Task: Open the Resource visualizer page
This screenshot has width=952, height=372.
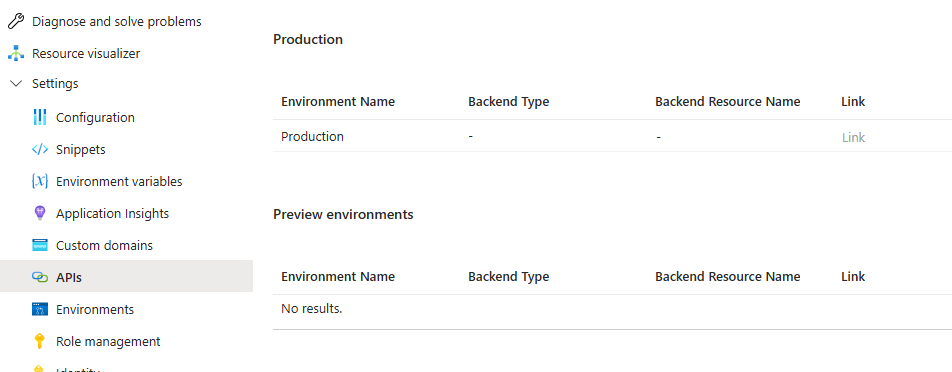Action: 86,53
